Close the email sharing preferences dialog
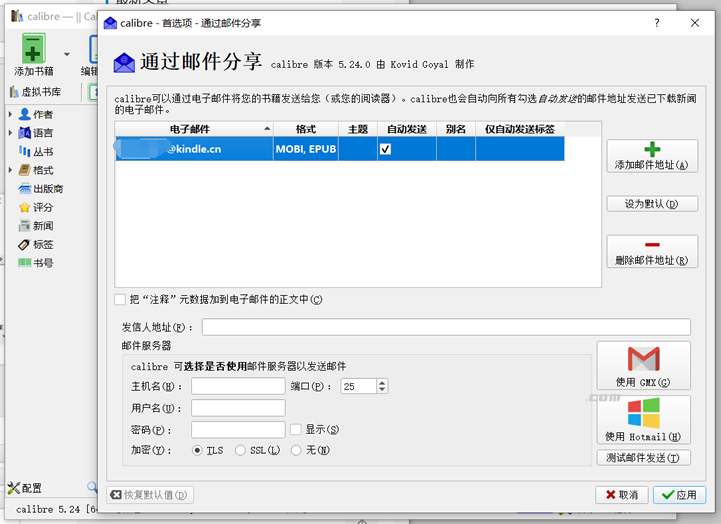721x524 pixels. pyautogui.click(x=695, y=23)
